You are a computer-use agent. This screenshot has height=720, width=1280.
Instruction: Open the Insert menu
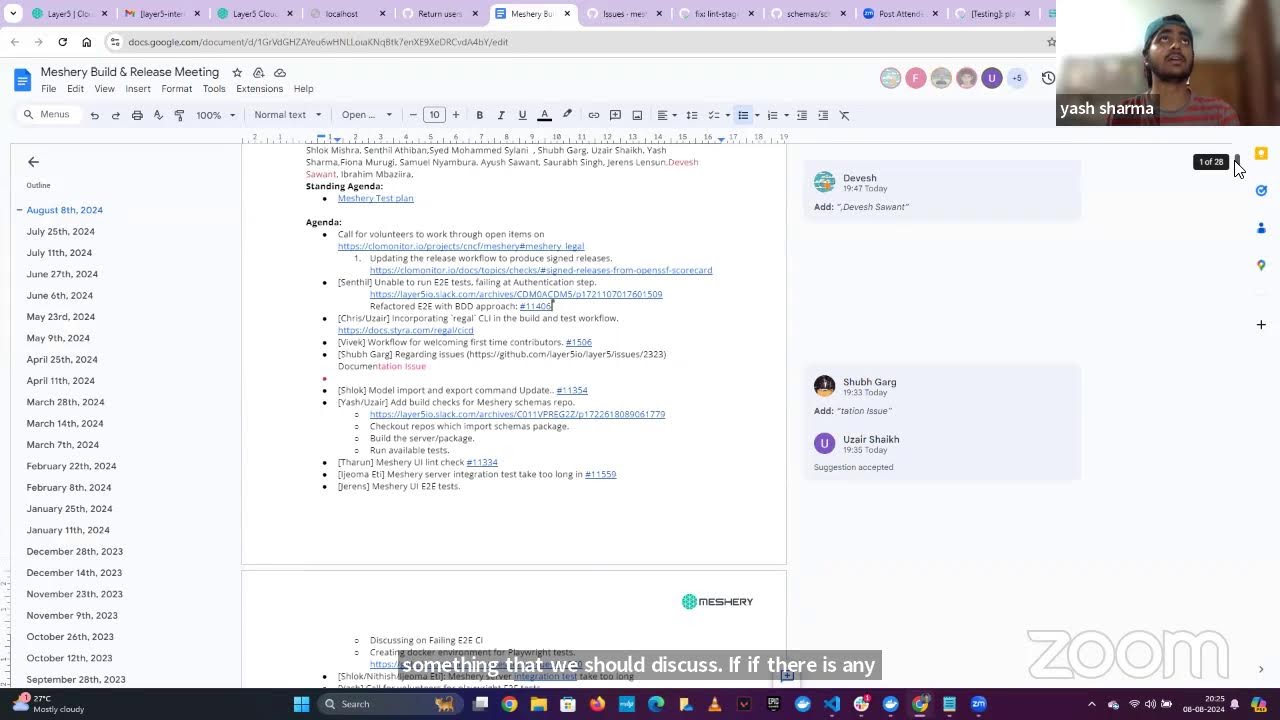pyautogui.click(x=138, y=89)
